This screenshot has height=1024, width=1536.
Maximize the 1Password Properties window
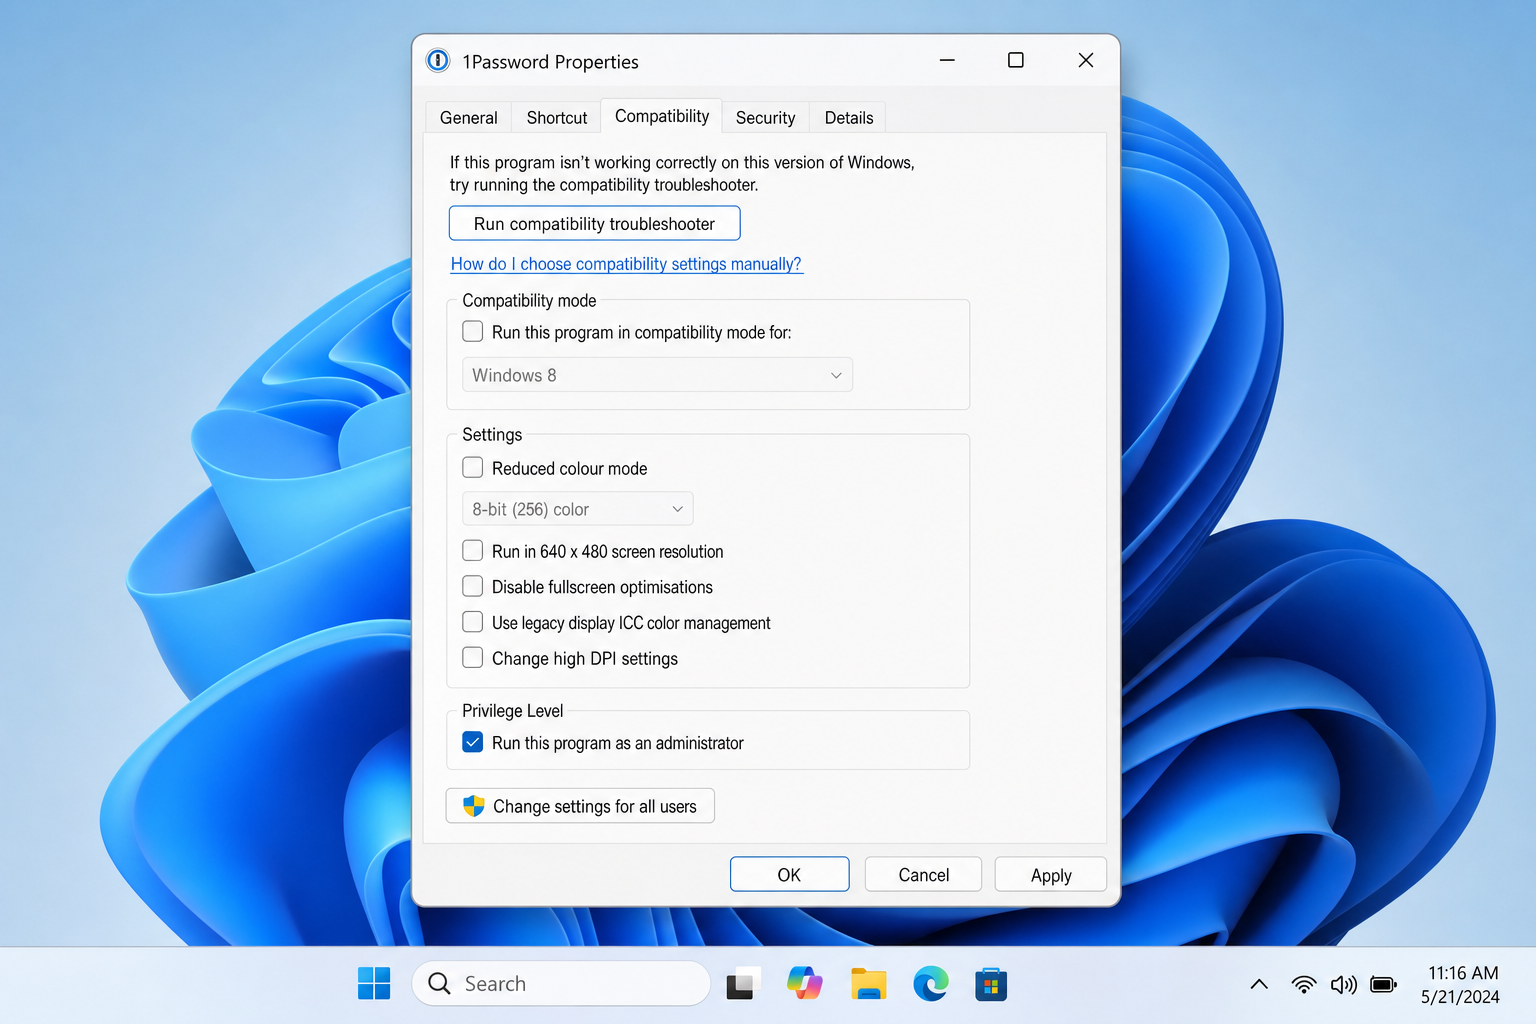(1016, 60)
